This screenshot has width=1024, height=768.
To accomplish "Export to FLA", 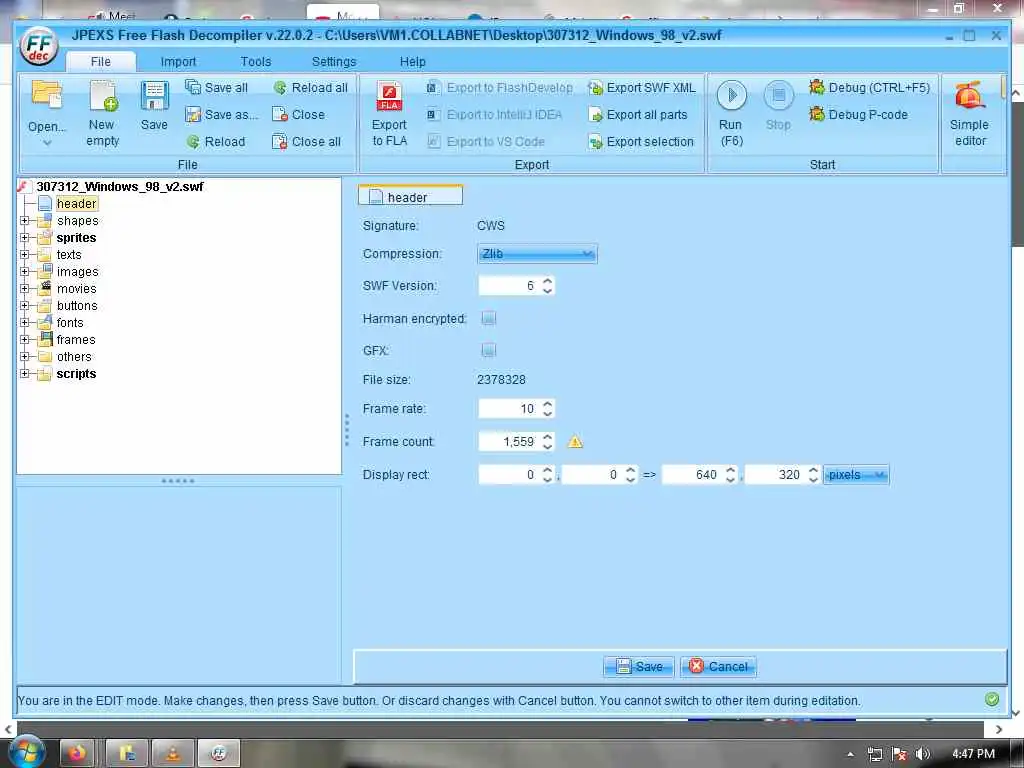I will pos(389,114).
